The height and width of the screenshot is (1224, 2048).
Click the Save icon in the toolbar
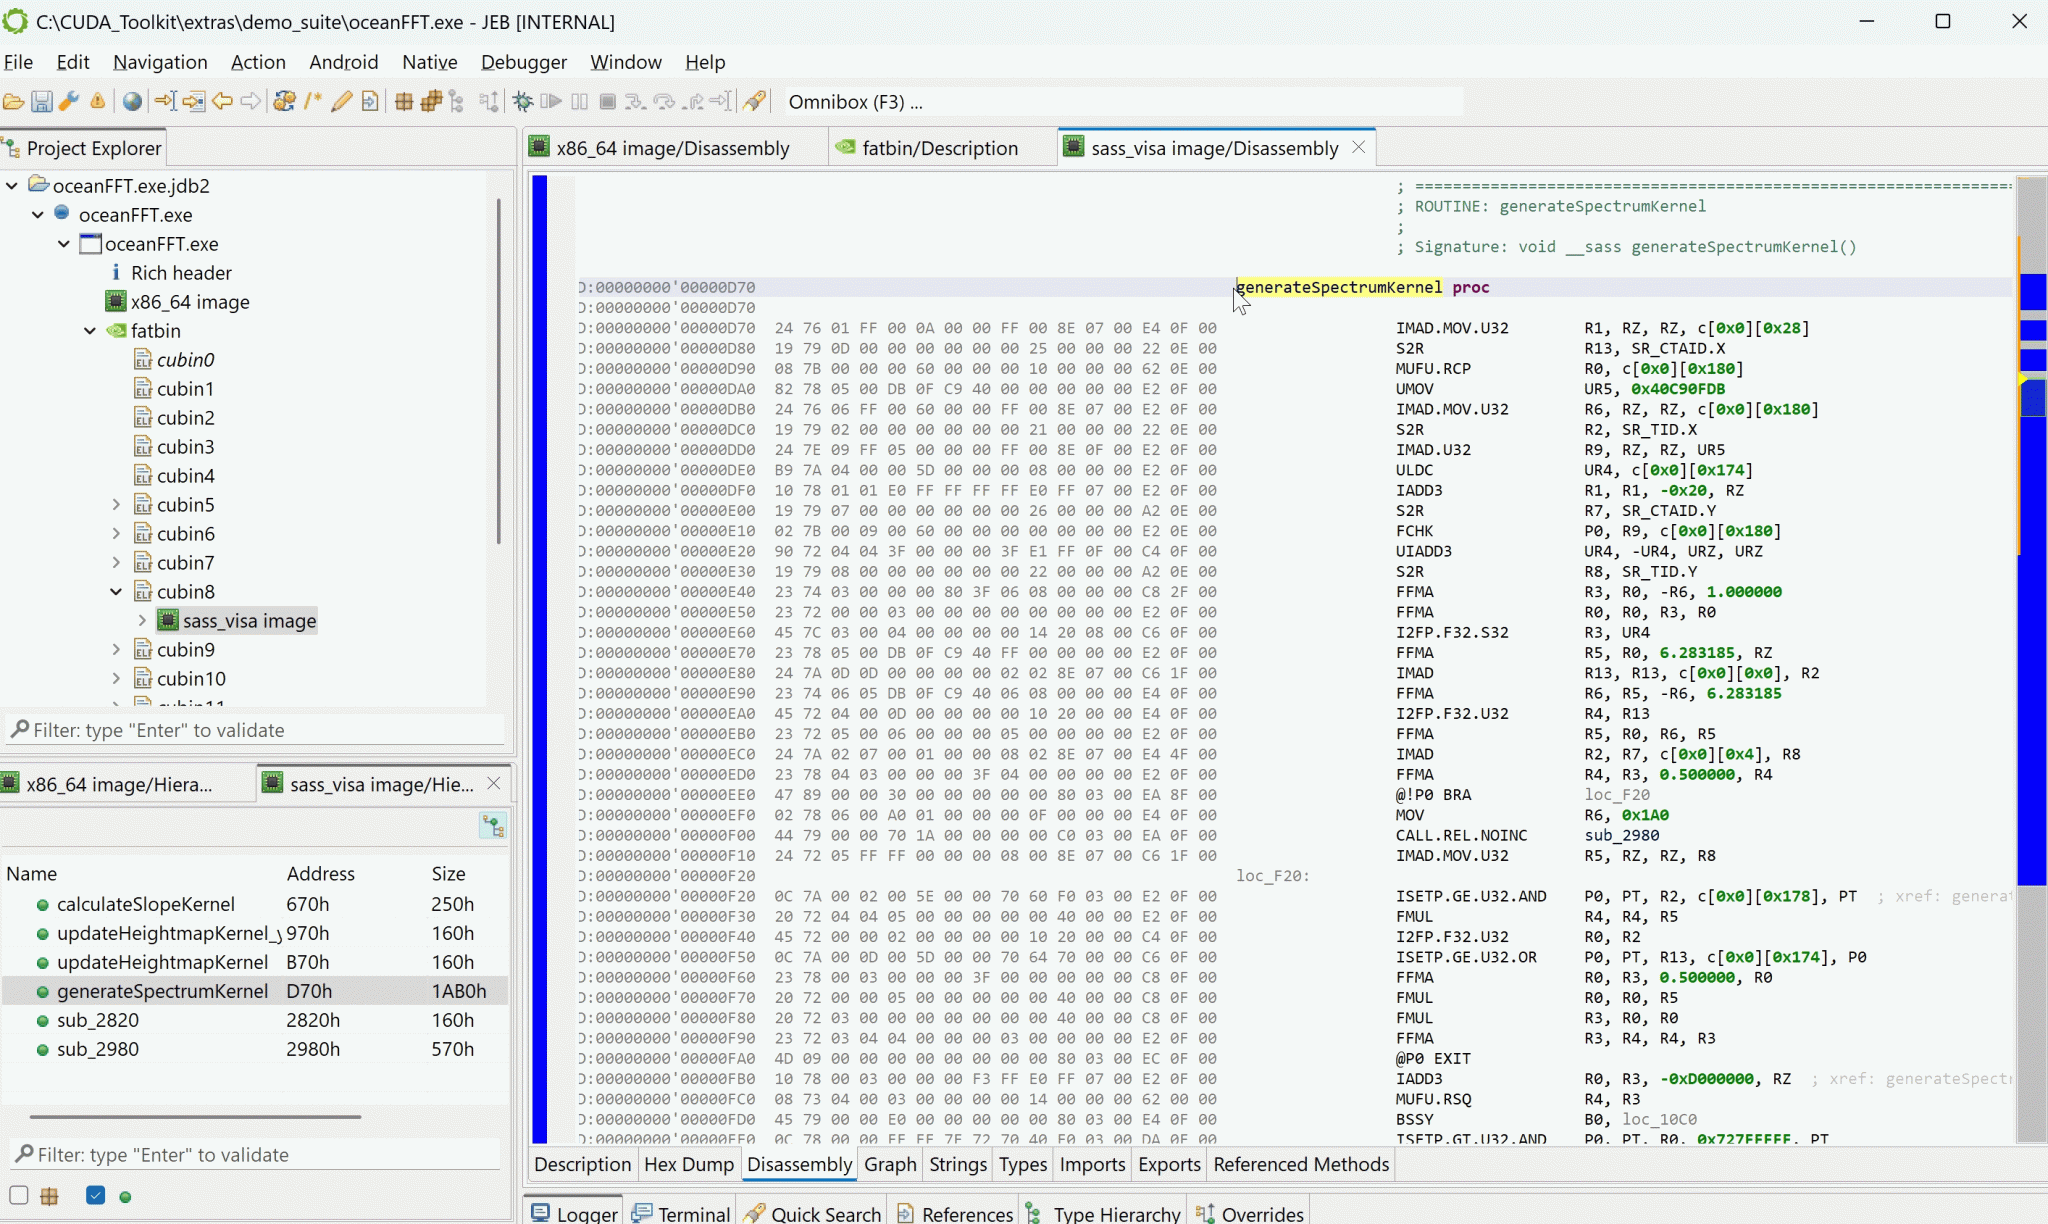(x=42, y=101)
